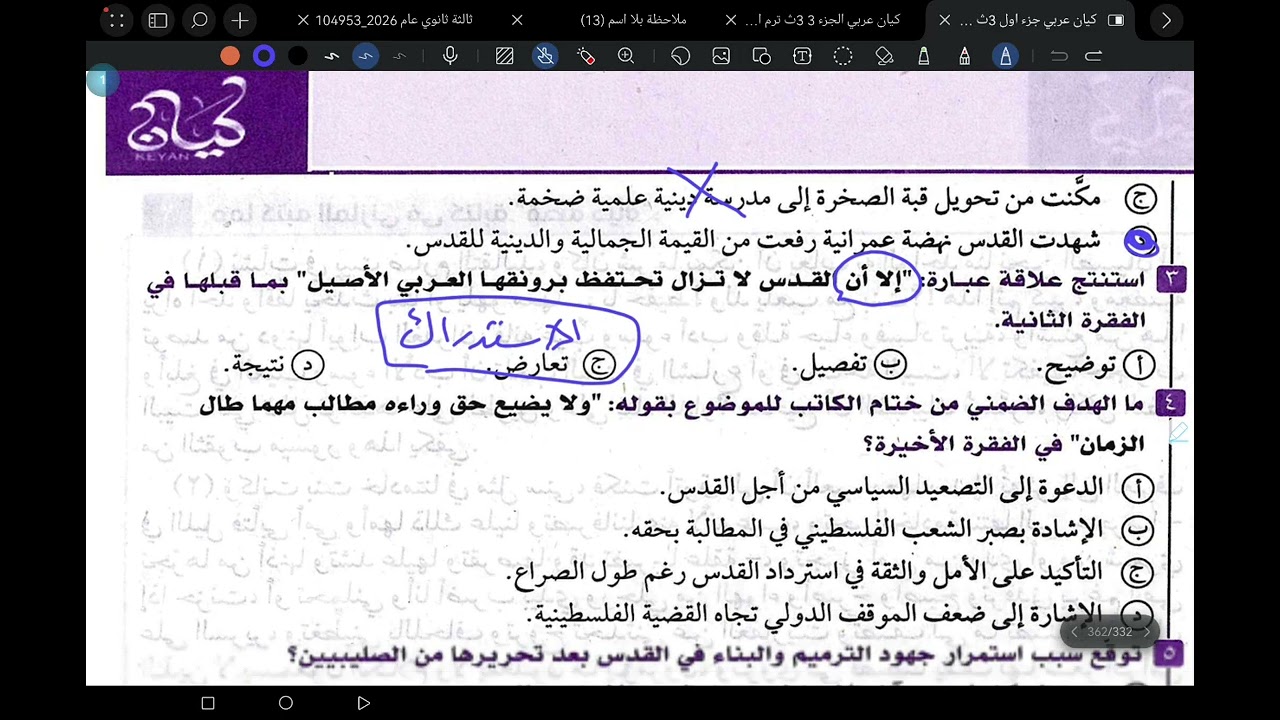1280x720 pixels.
Task: Go to previous page via left chevron
Action: click(x=1074, y=632)
